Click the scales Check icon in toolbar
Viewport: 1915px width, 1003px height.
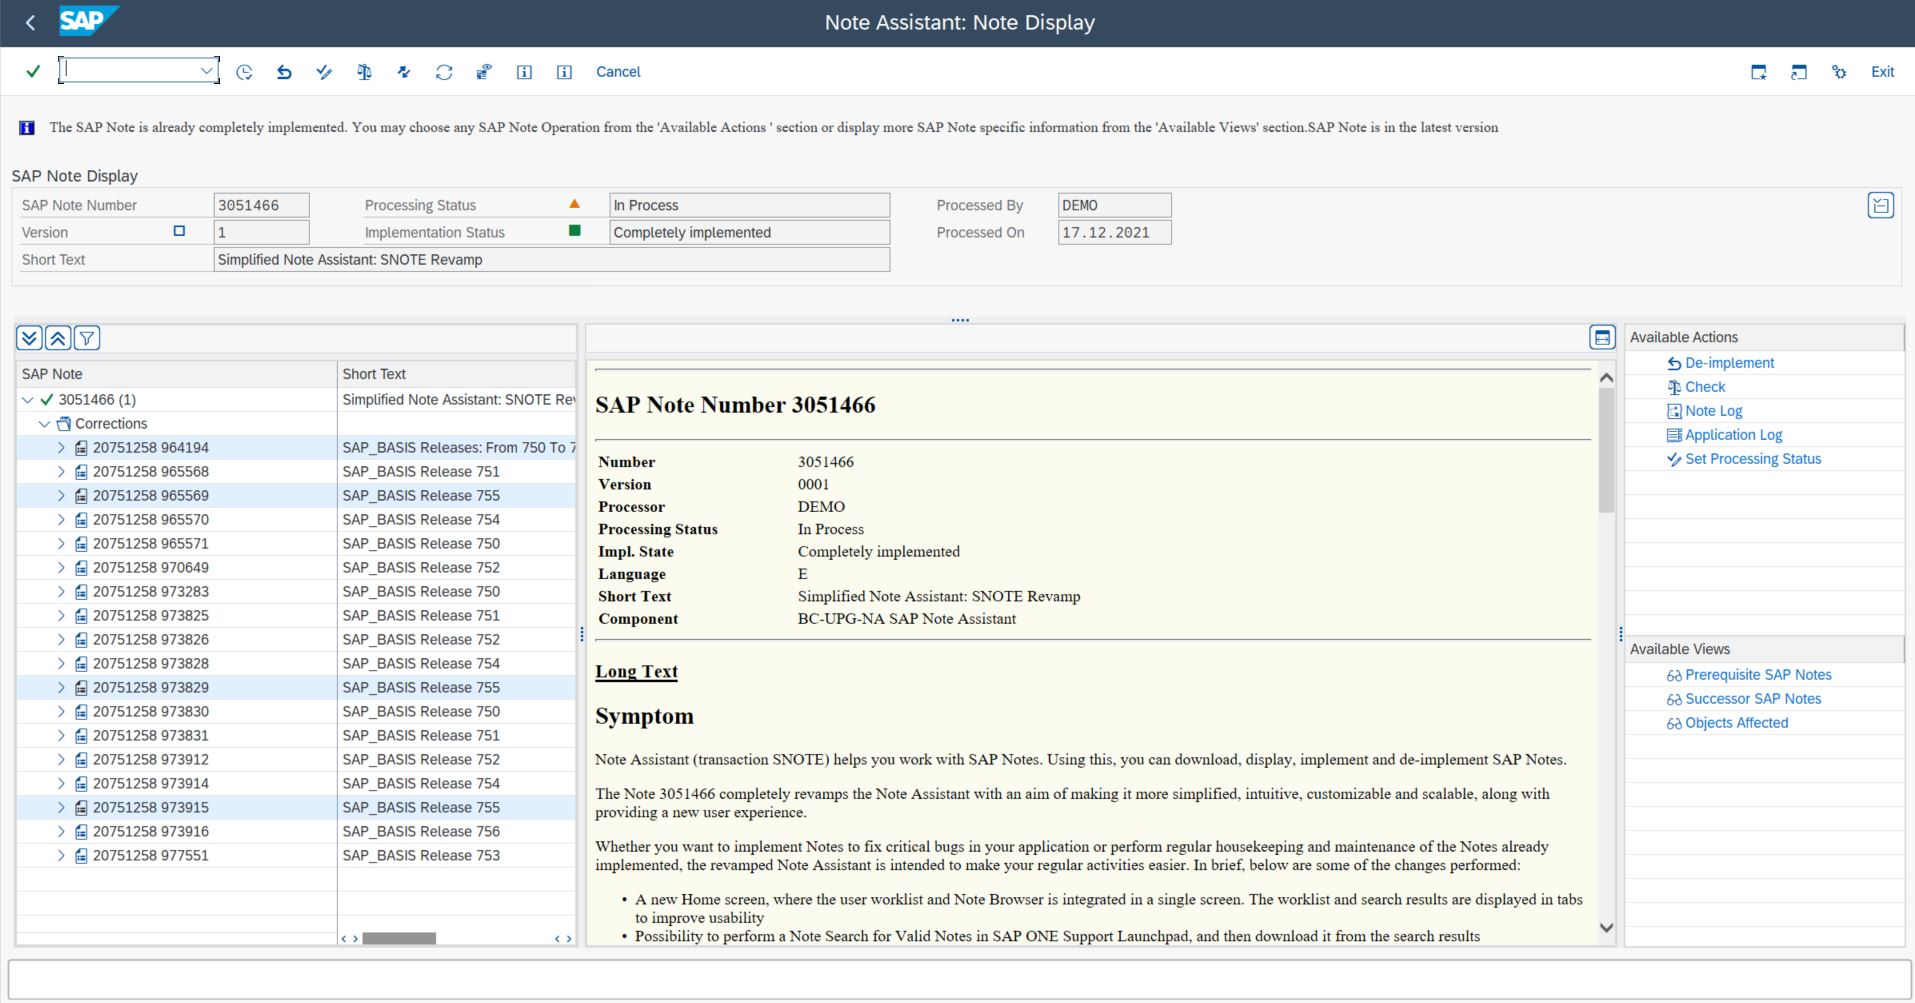click(364, 72)
